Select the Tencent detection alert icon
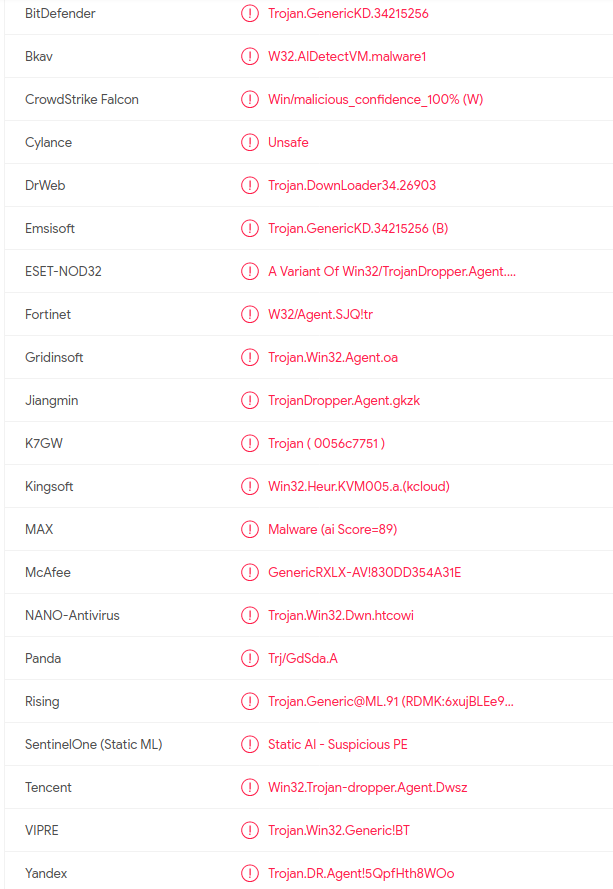Screen dimensions: 613x889 pos(250,788)
